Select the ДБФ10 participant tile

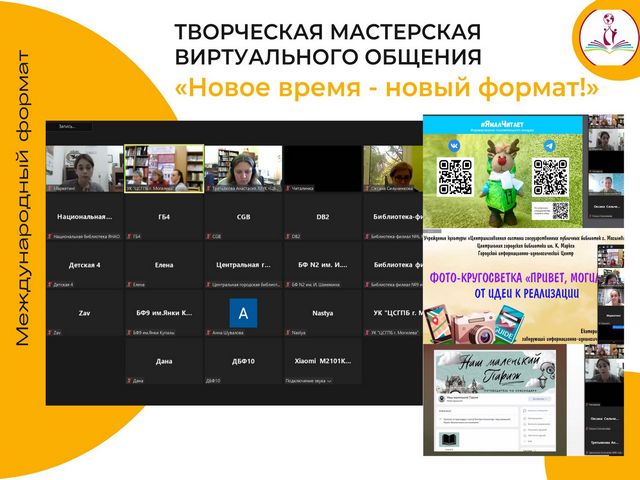(x=243, y=361)
